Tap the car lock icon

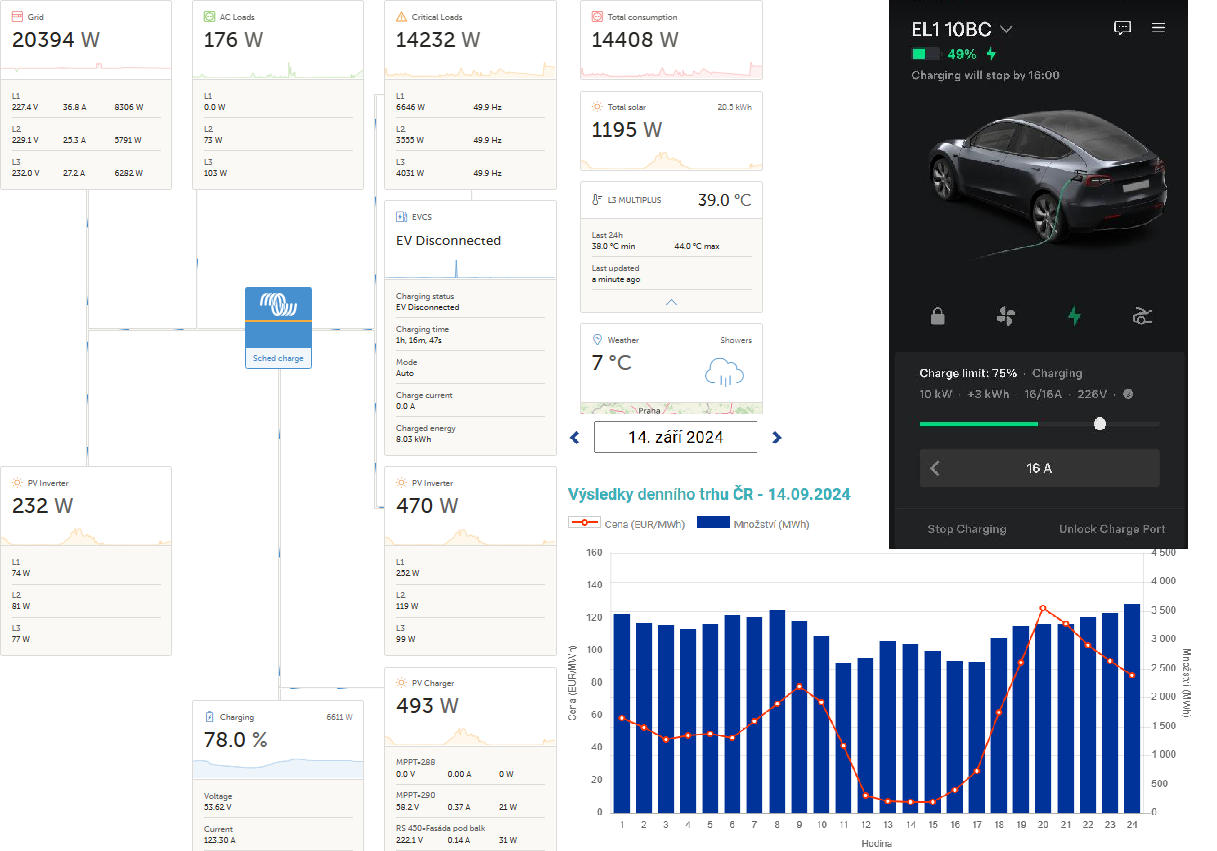937,316
